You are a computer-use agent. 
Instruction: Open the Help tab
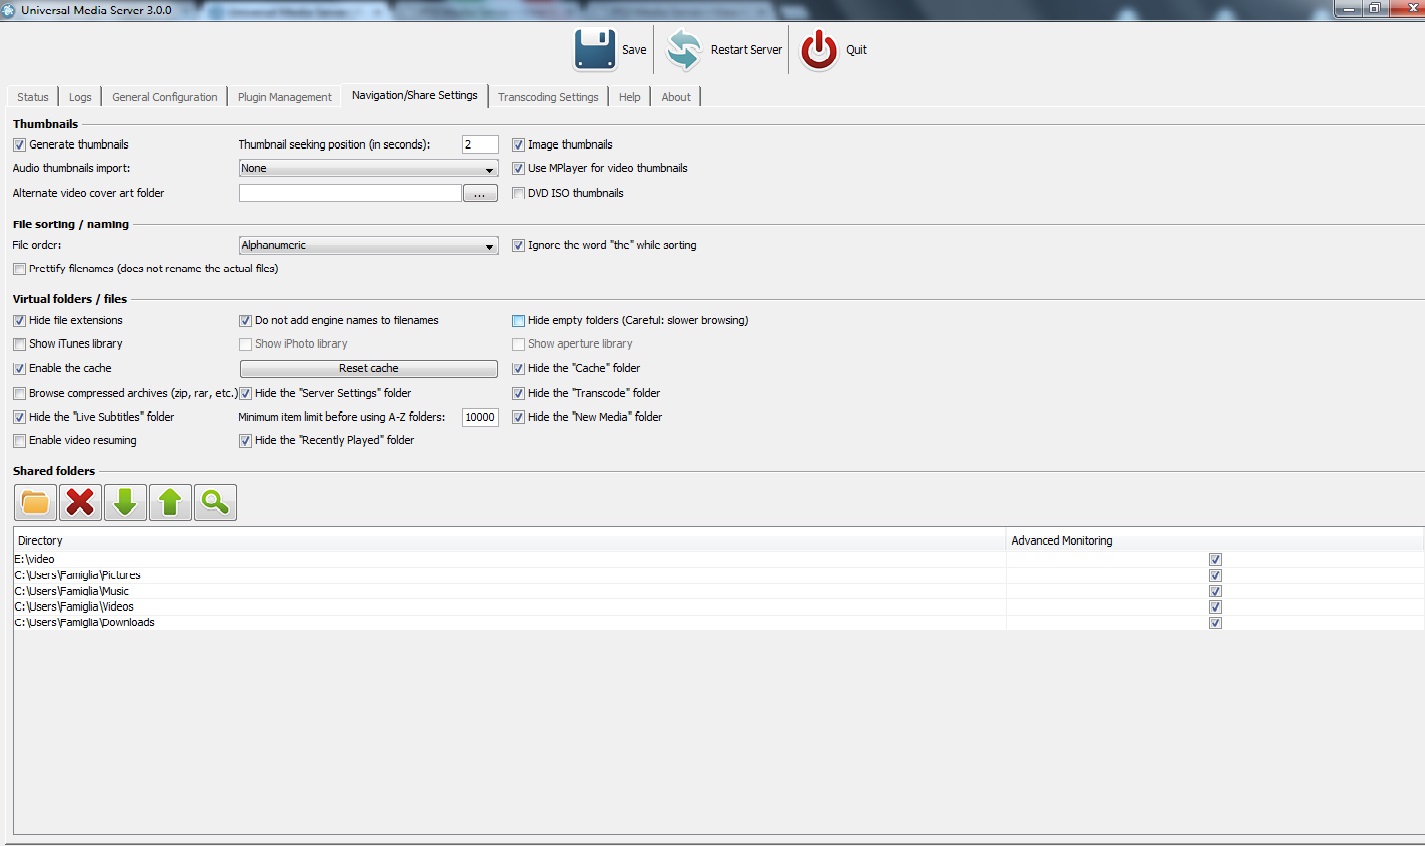[x=630, y=97]
